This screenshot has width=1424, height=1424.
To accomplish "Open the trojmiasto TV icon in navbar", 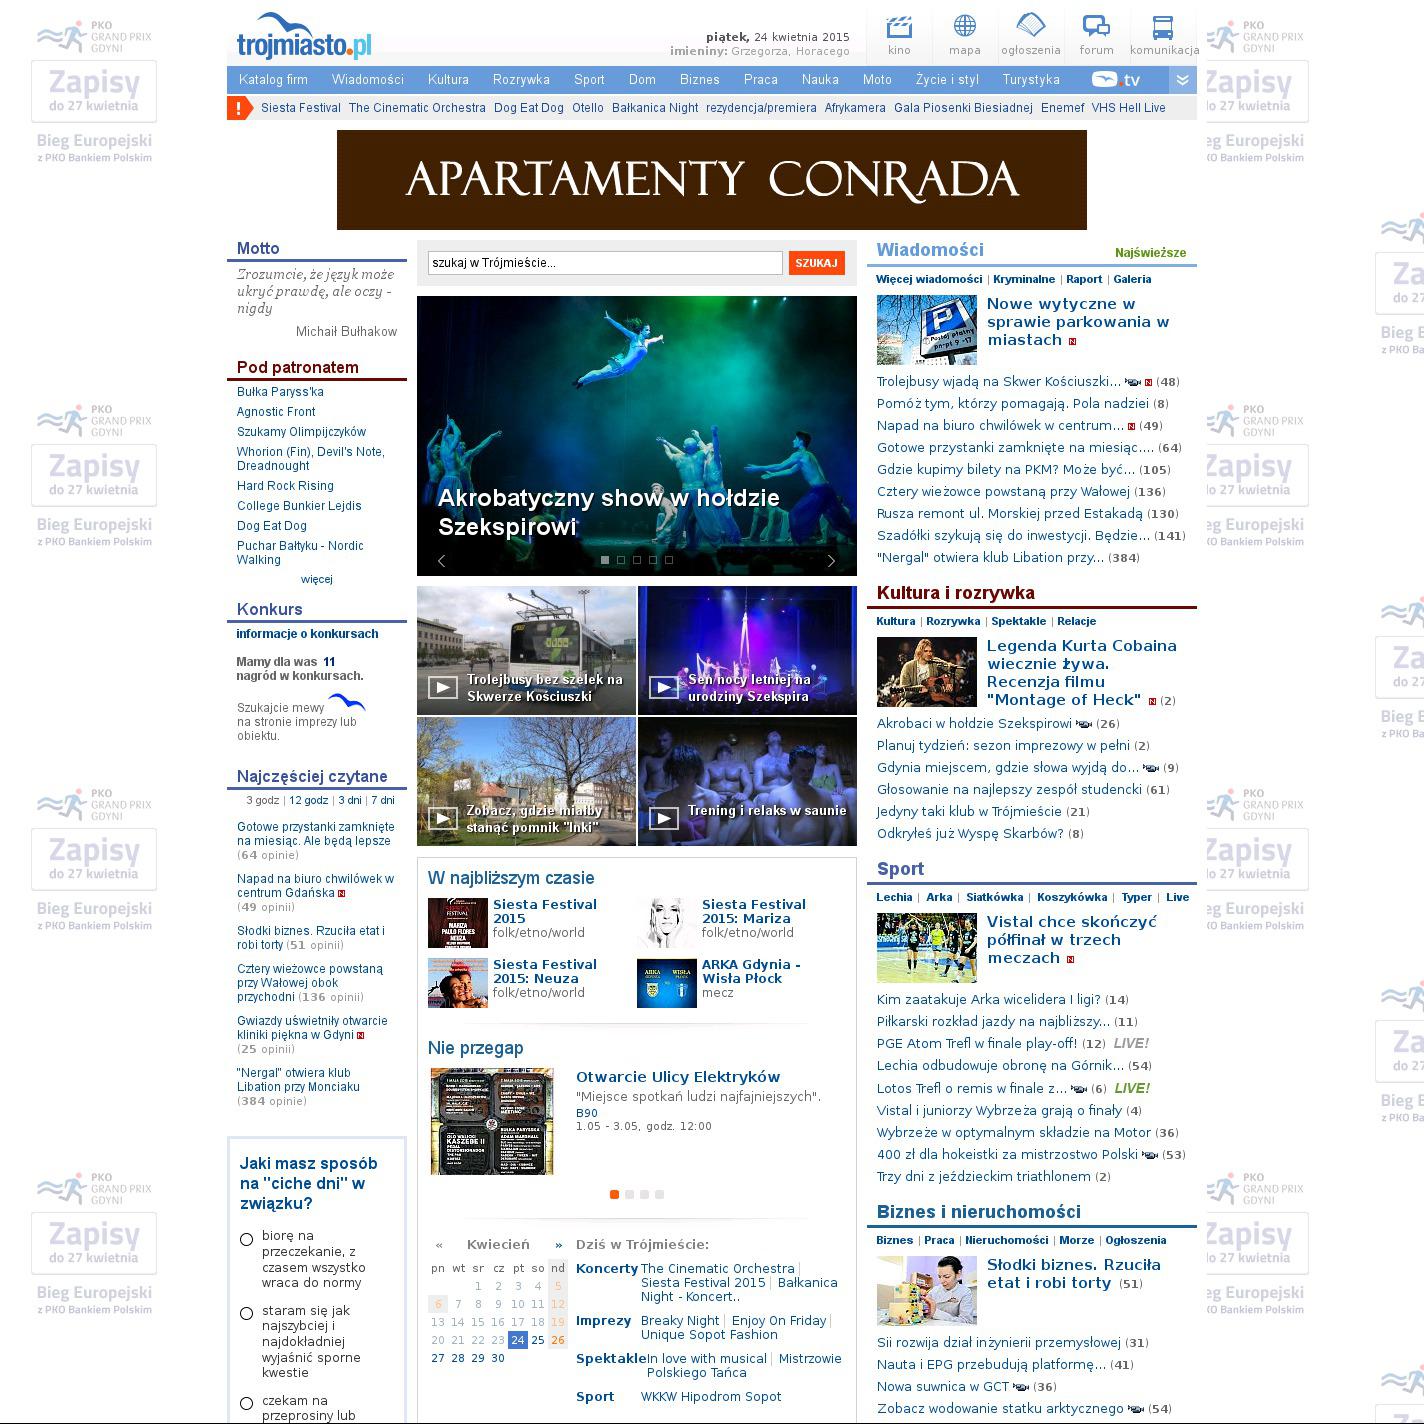I will pyautogui.click(x=1116, y=80).
